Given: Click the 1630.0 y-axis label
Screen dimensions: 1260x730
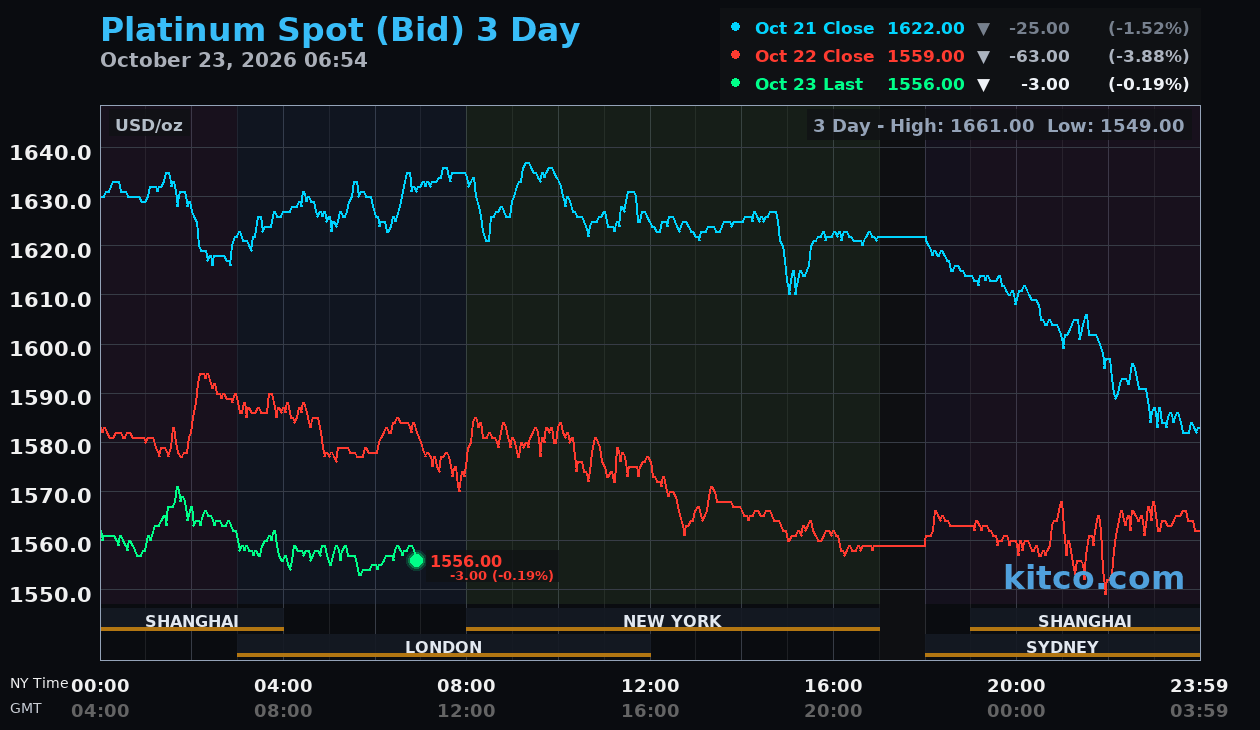Looking at the screenshot, I should point(50,201).
